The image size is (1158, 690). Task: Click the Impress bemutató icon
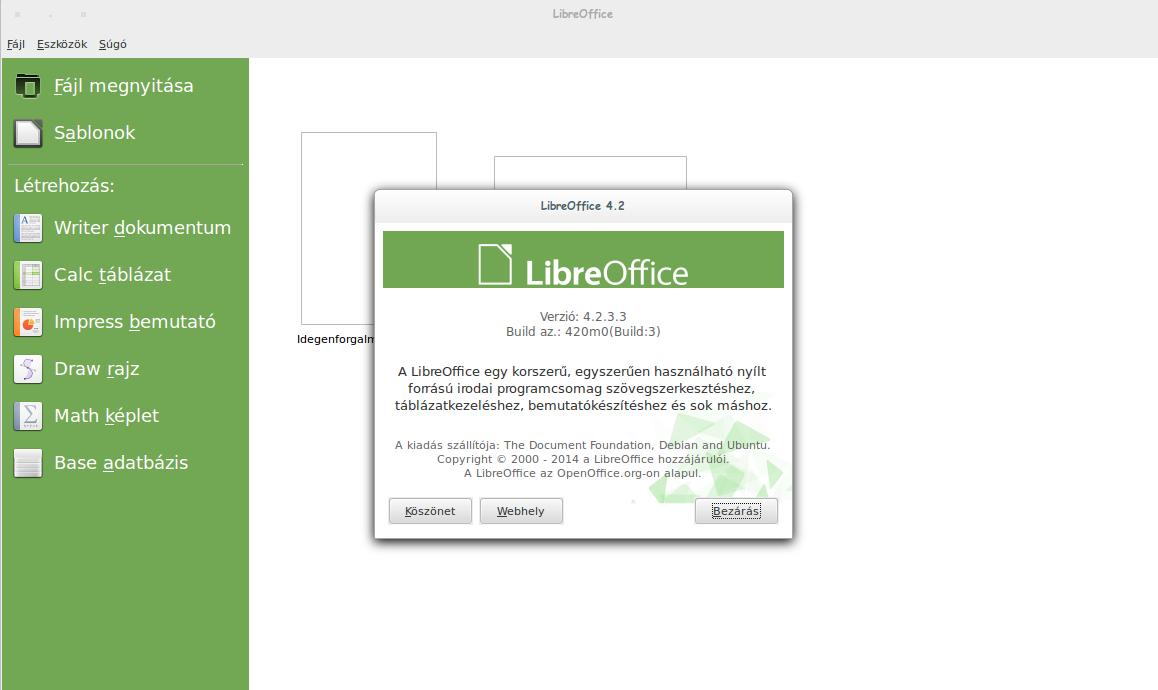(x=28, y=322)
